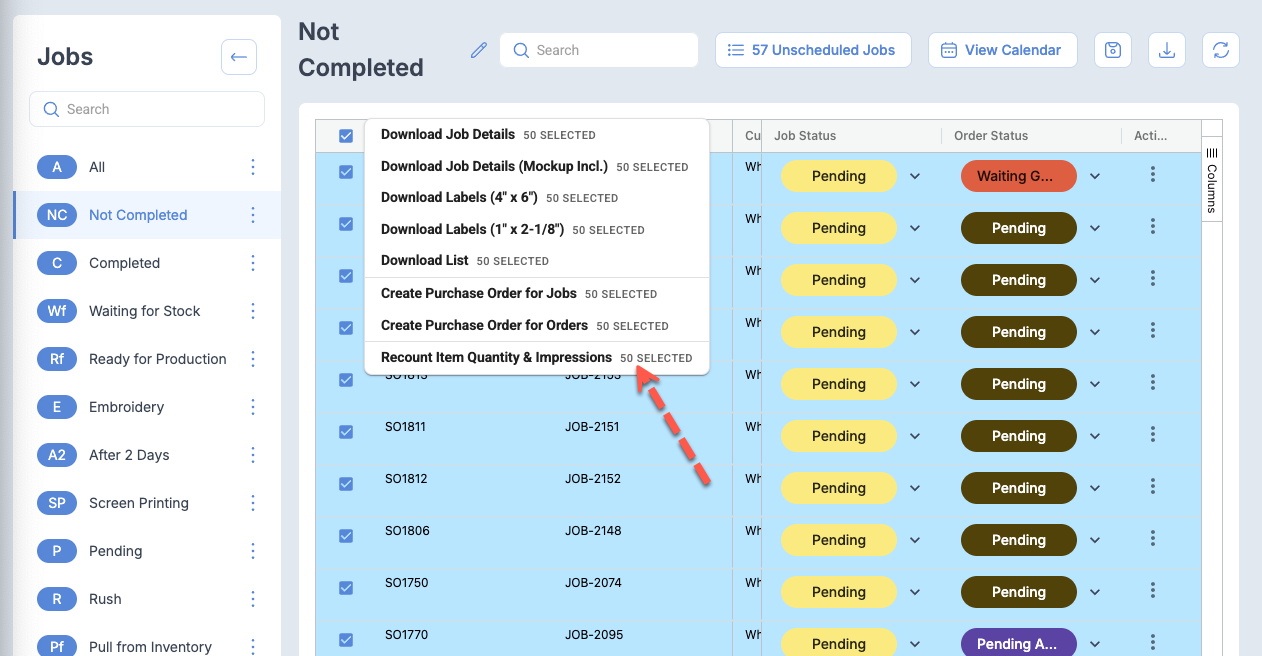Uncheck the select-all header checkbox
Viewport: 1262px width, 656px height.
(346, 136)
